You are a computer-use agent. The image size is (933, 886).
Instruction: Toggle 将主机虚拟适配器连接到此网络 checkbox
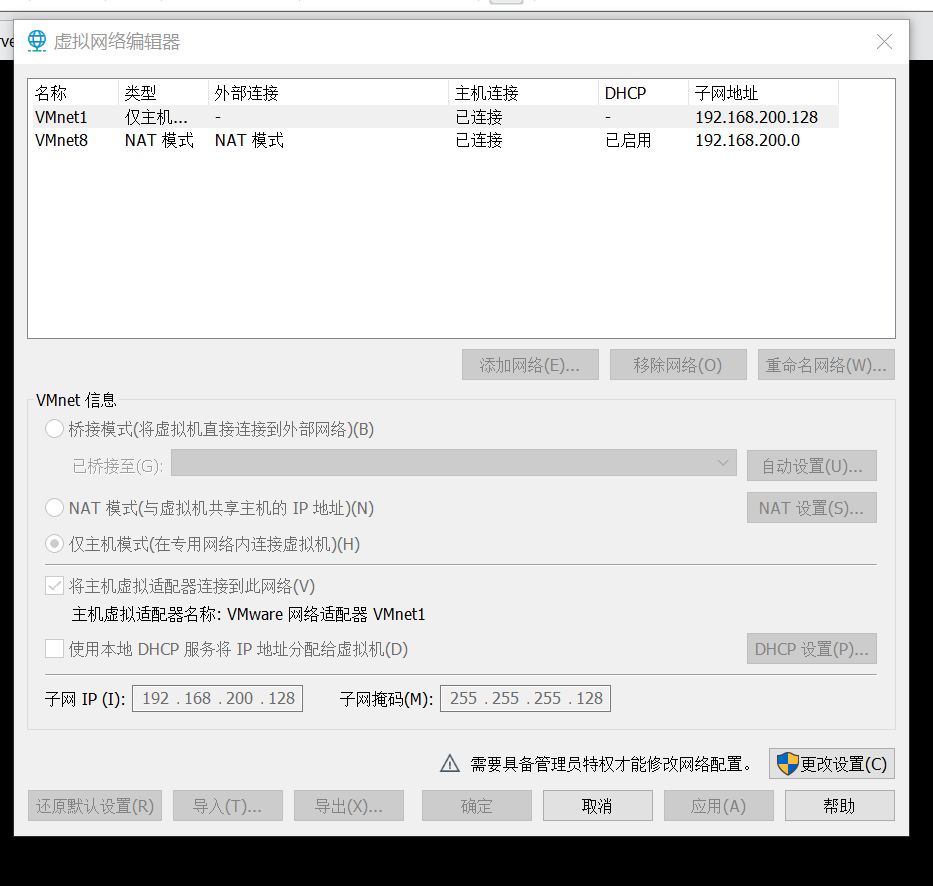click(x=54, y=586)
